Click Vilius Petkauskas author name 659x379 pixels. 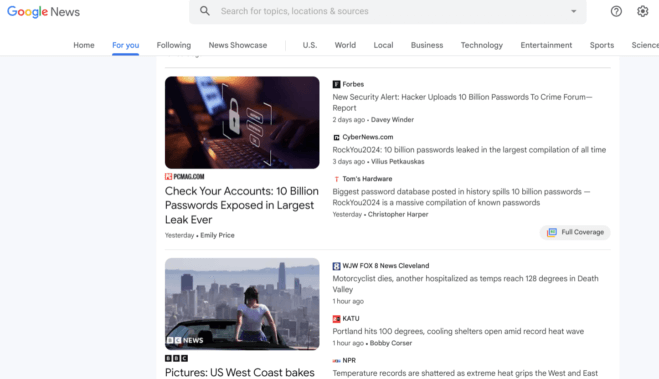click(398, 162)
